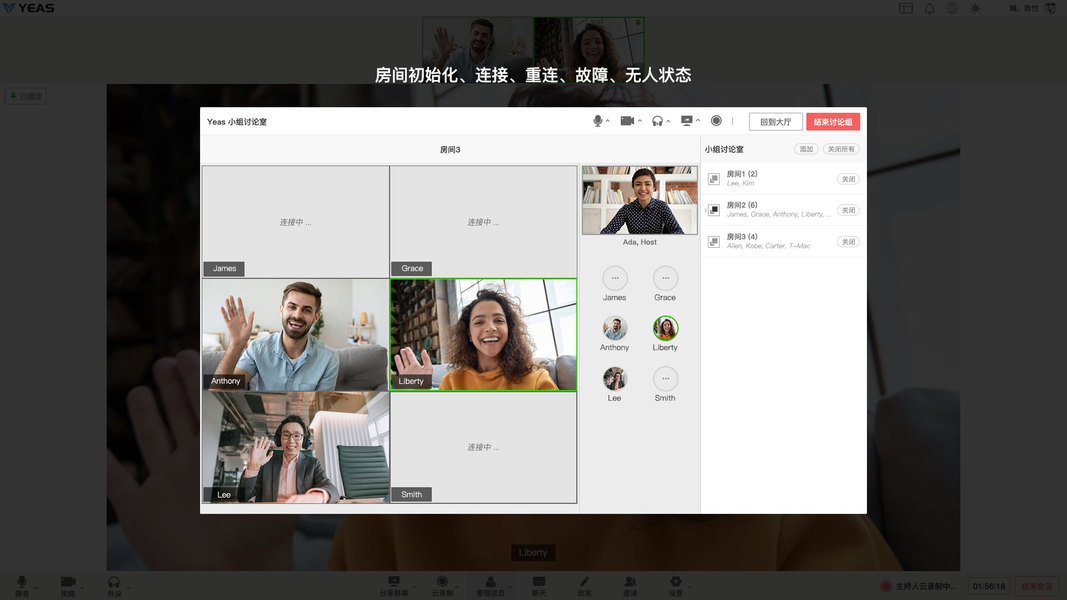This screenshot has width=1067, height=600.
Task: Click 云录制 cloud record icon in bottom bar
Action: point(442,581)
